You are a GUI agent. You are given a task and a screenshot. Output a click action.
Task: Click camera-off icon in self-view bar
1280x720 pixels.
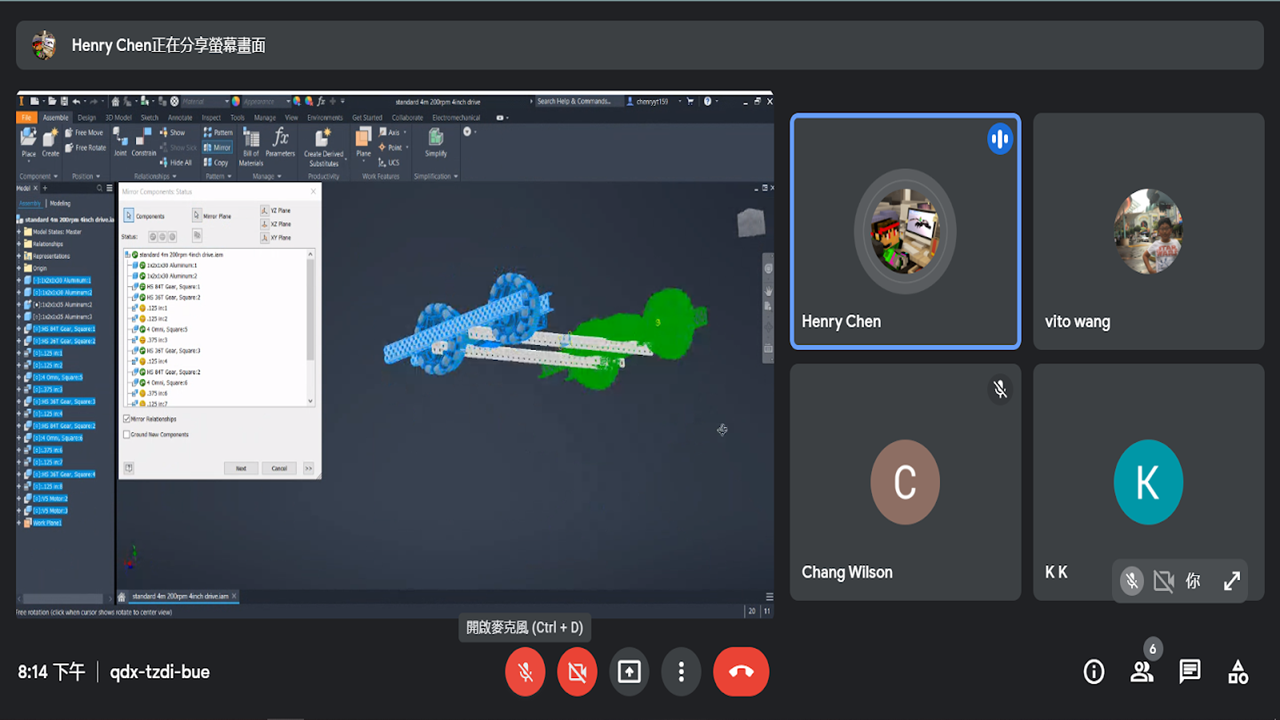click(1163, 581)
